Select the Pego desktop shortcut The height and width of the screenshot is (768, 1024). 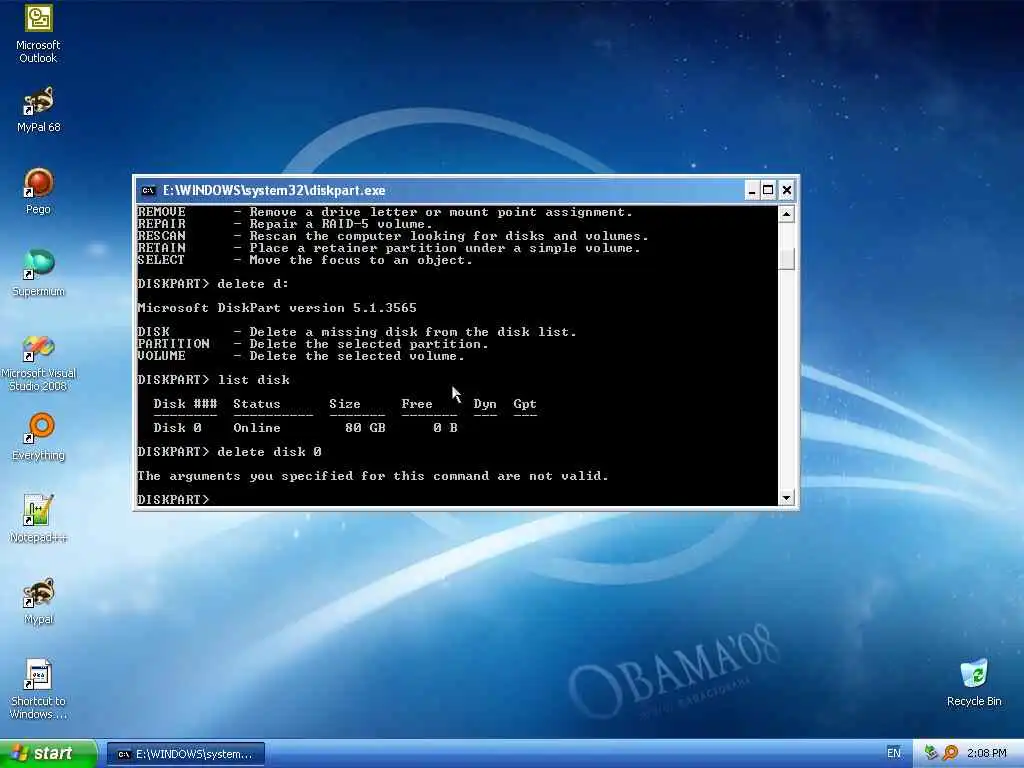38,191
